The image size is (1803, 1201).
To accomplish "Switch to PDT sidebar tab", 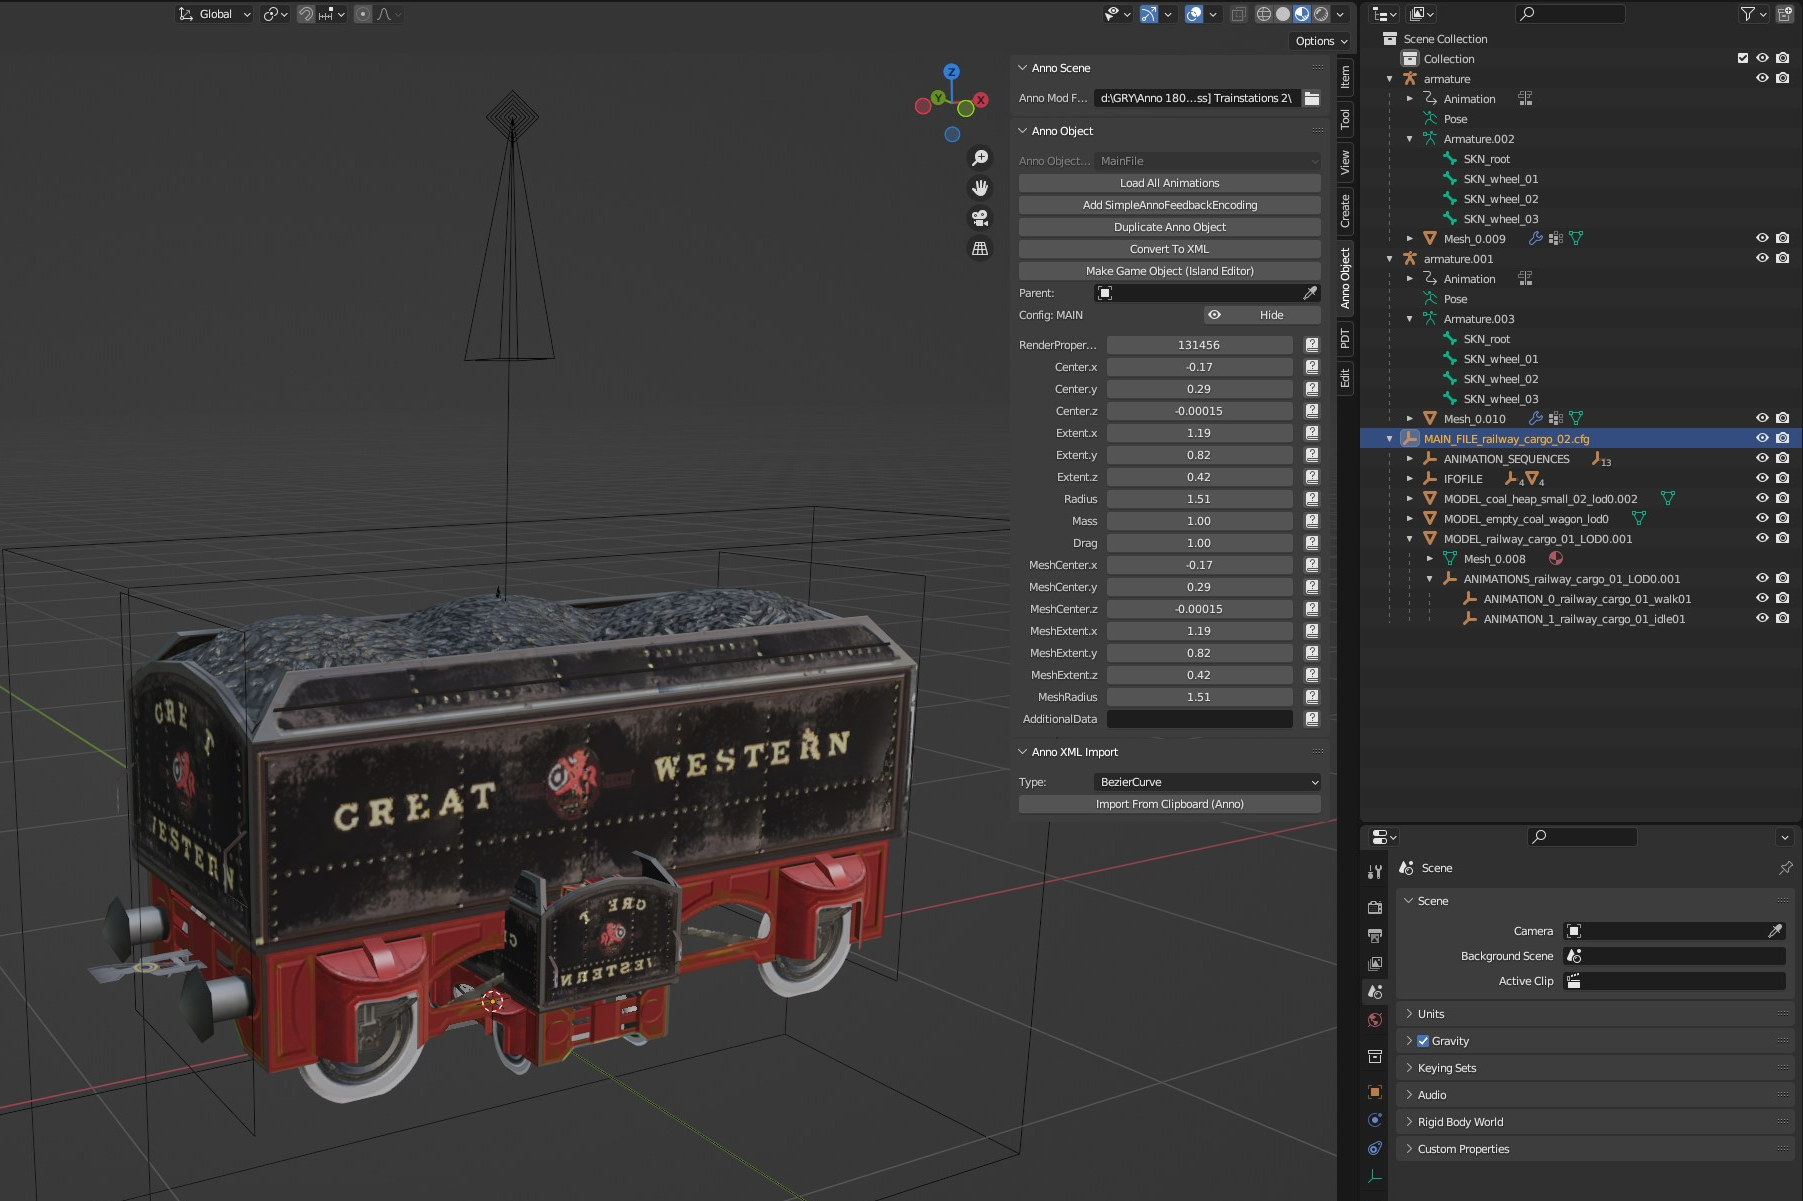I will 1345,338.
